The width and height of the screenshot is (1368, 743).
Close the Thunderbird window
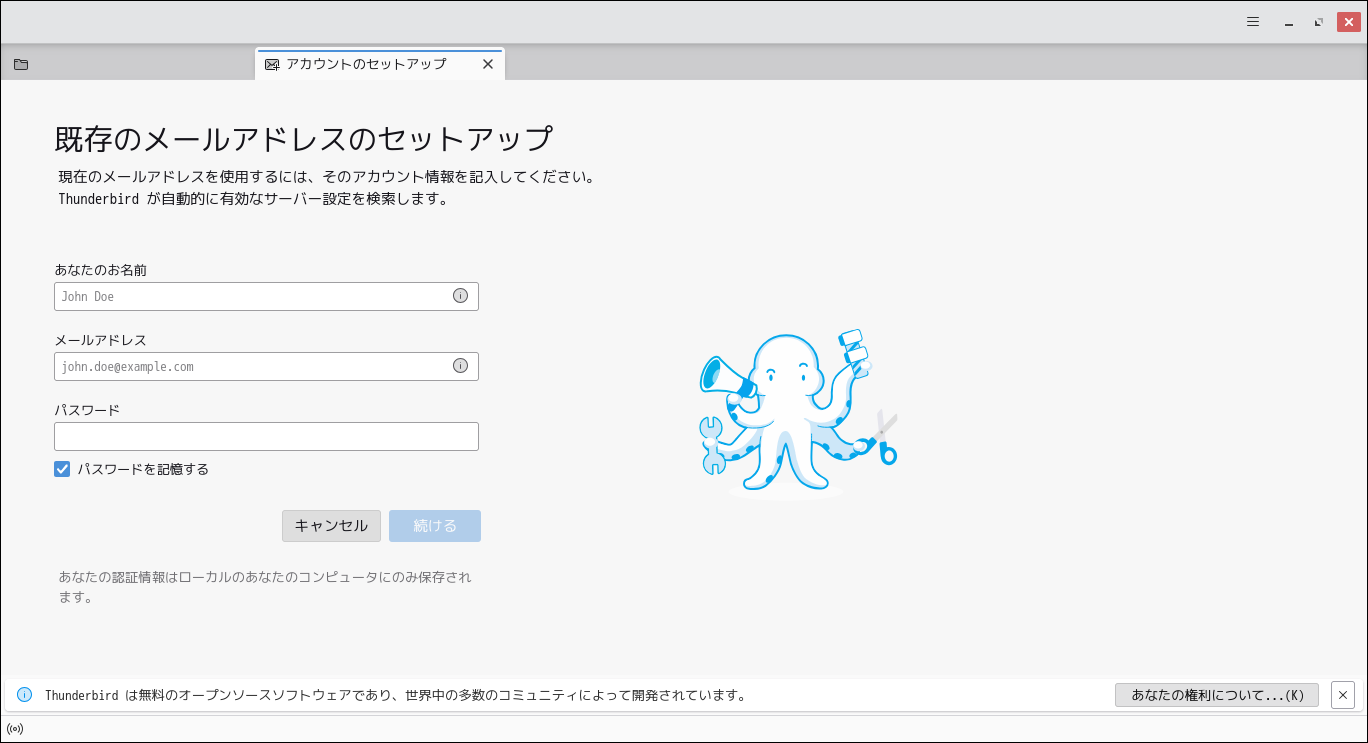point(1349,22)
